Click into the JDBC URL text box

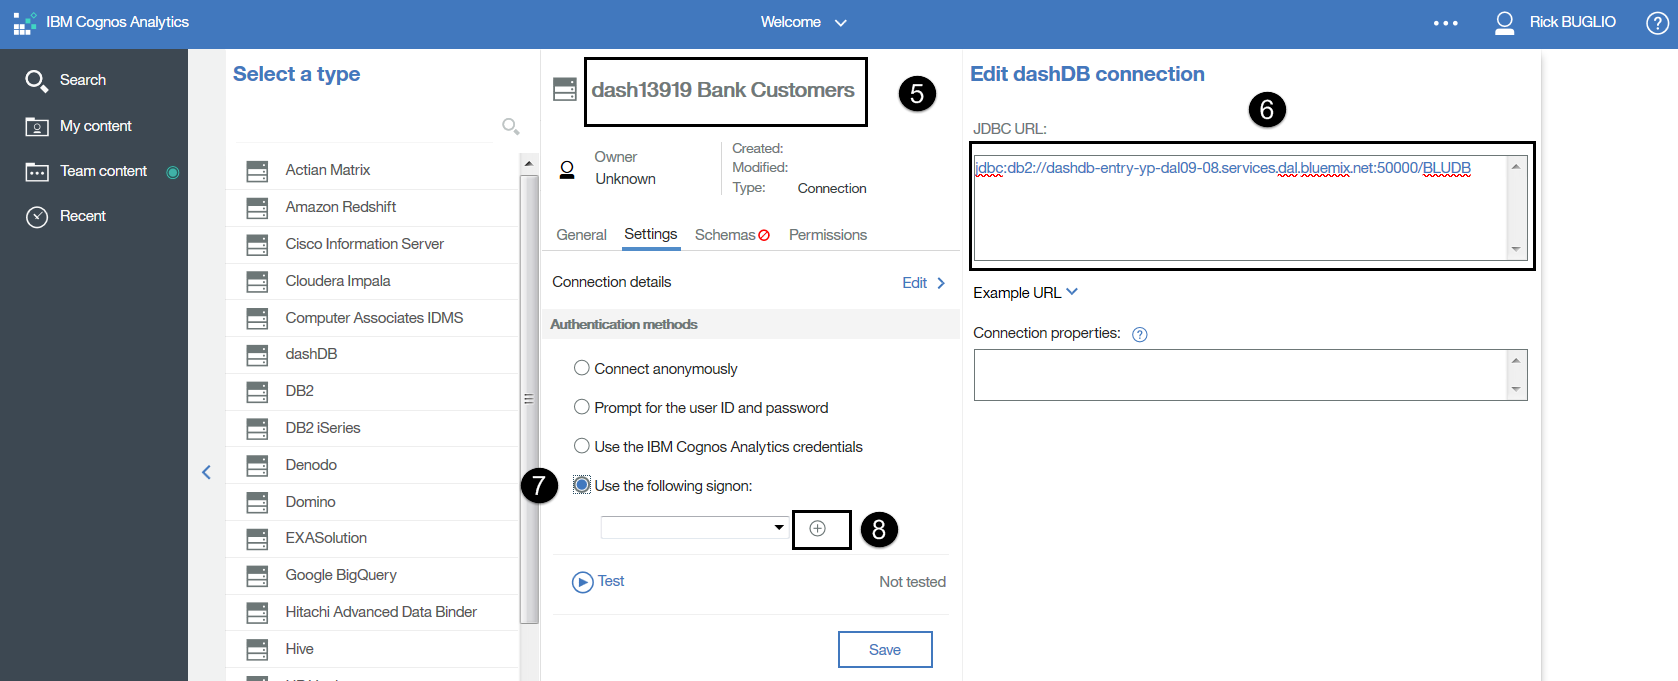1240,208
